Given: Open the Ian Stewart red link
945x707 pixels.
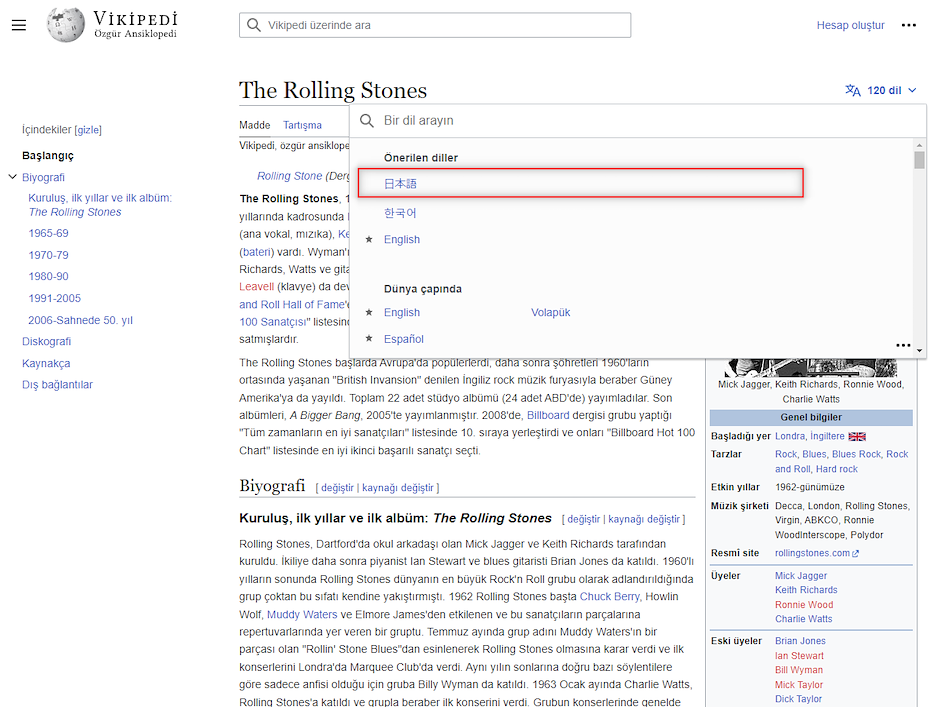Looking at the screenshot, I should pos(799,656).
